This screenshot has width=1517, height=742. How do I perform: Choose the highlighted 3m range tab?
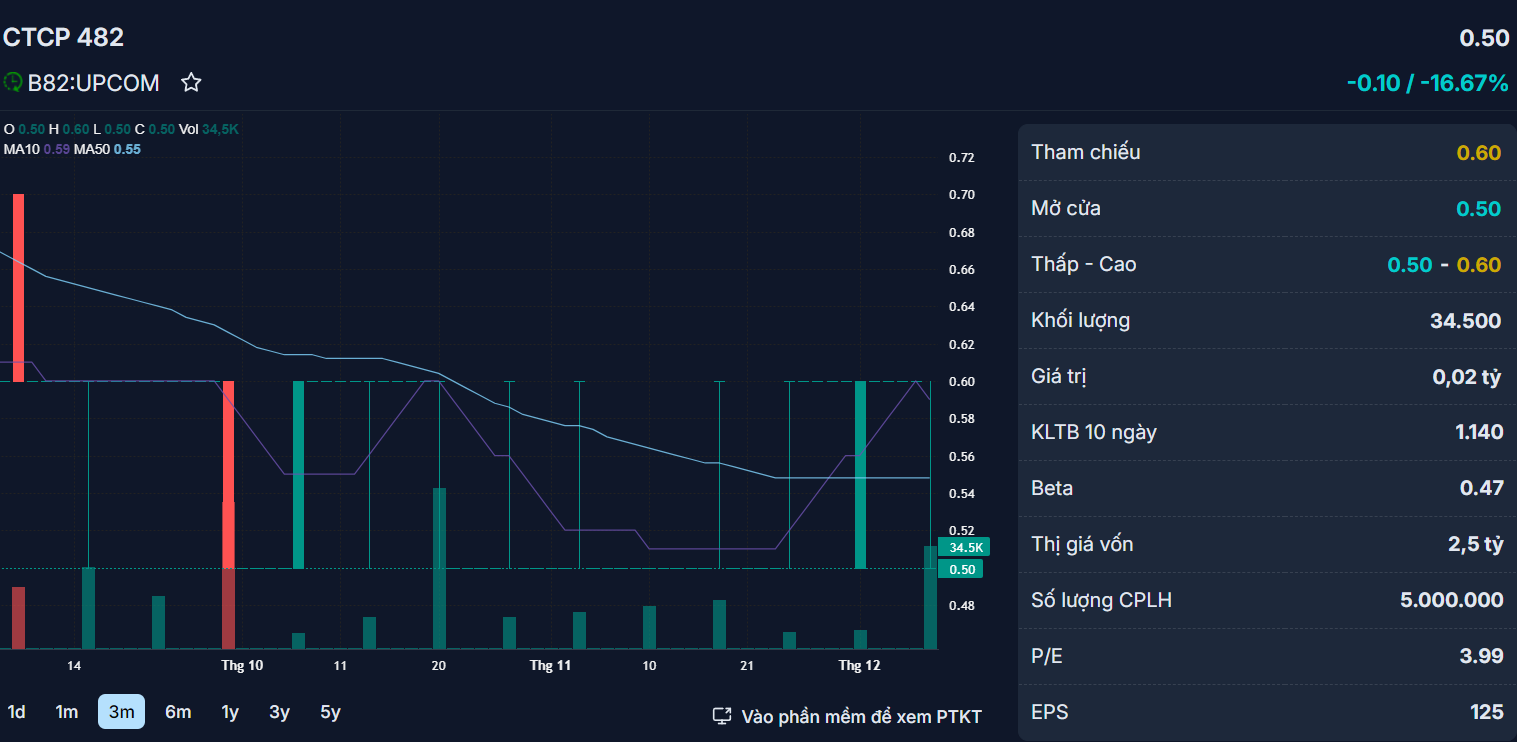121,712
